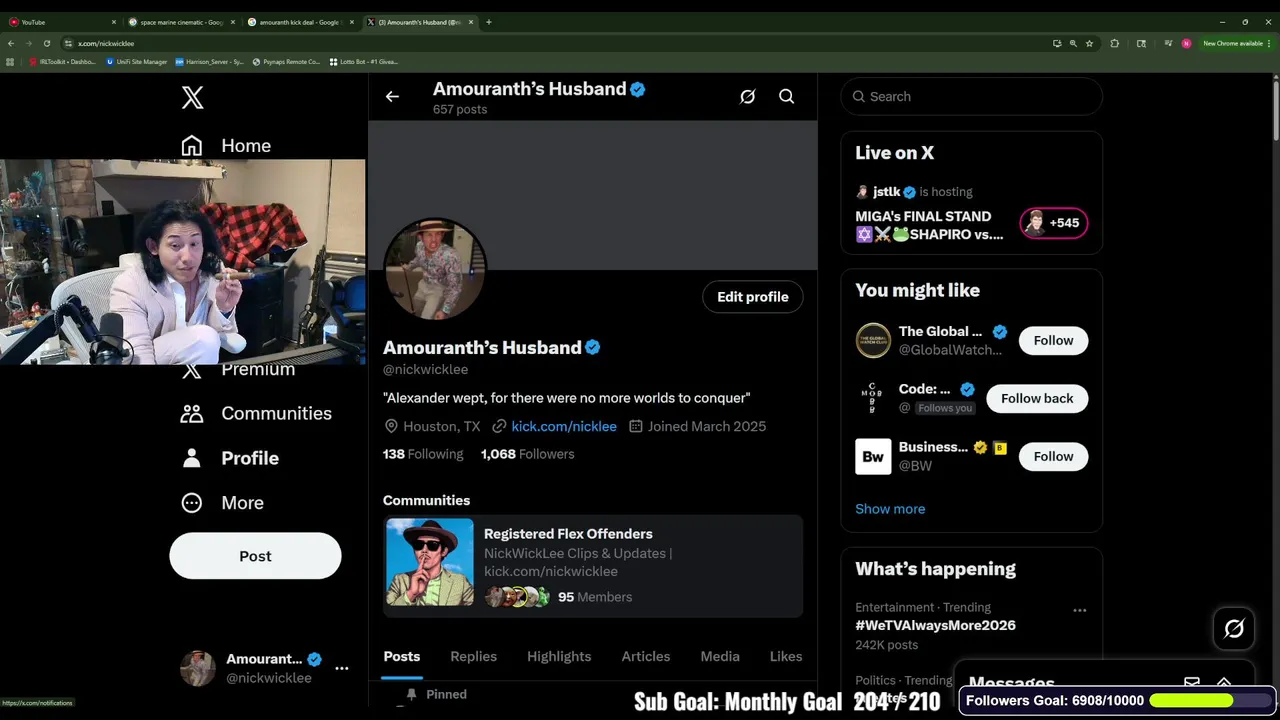Open Home from X sidebar
Screen dimensions: 1280x720
tap(226, 146)
